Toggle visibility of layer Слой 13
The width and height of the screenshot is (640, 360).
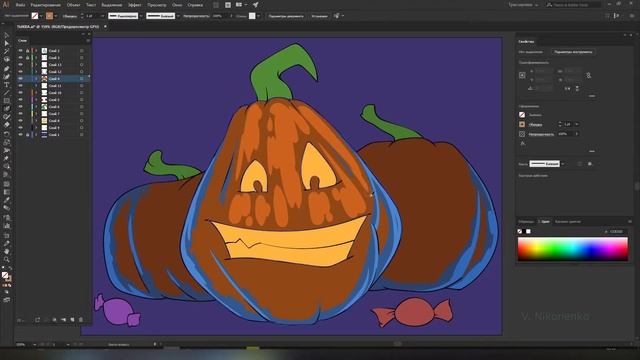click(20, 64)
